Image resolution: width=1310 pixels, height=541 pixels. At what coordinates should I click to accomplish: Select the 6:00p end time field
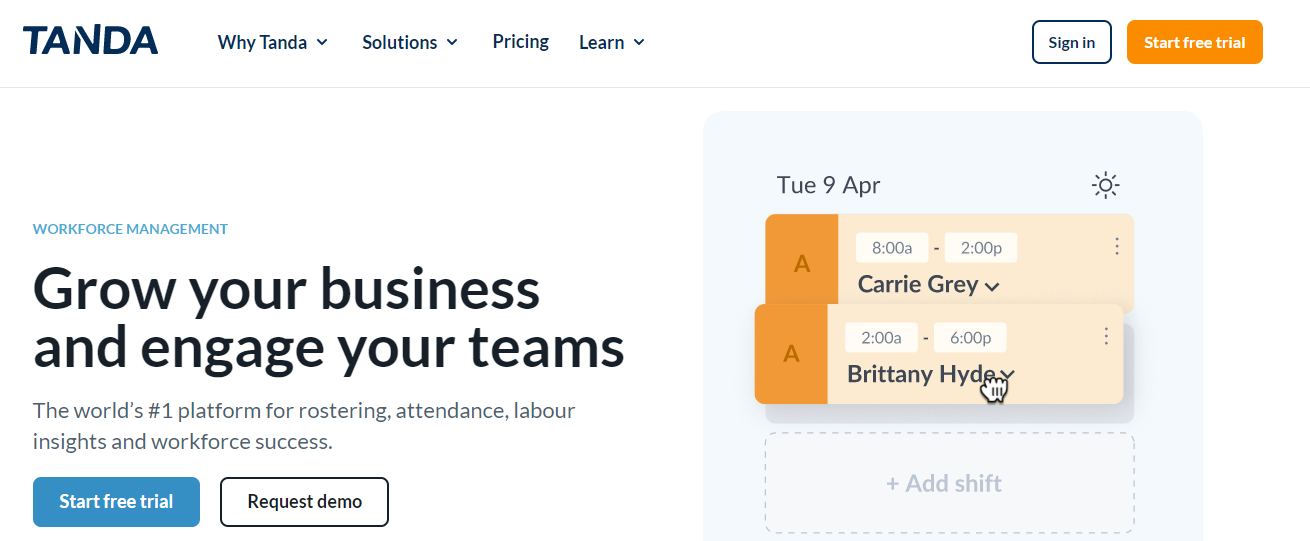970,337
